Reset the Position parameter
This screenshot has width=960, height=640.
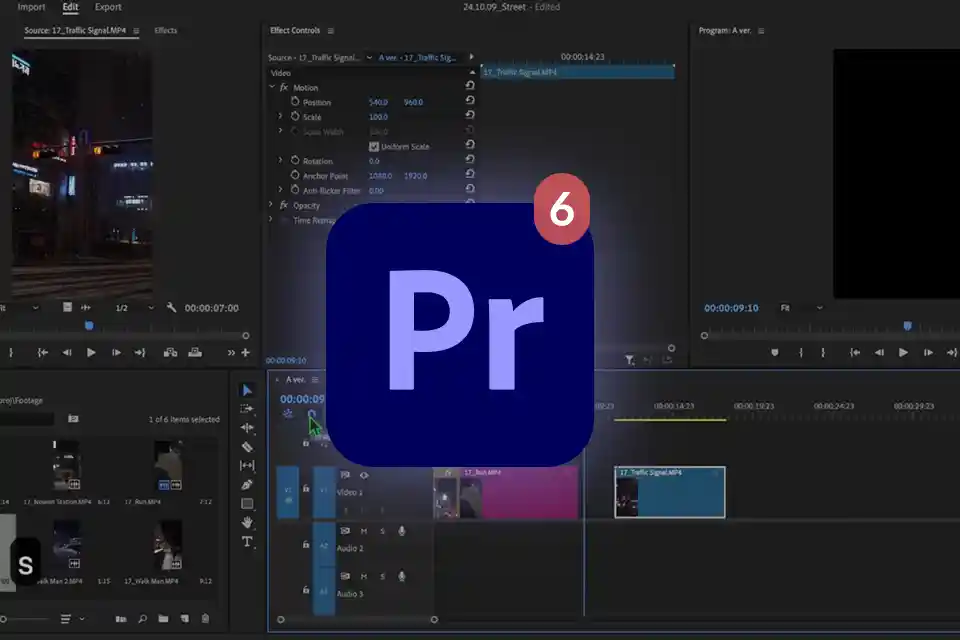(470, 100)
